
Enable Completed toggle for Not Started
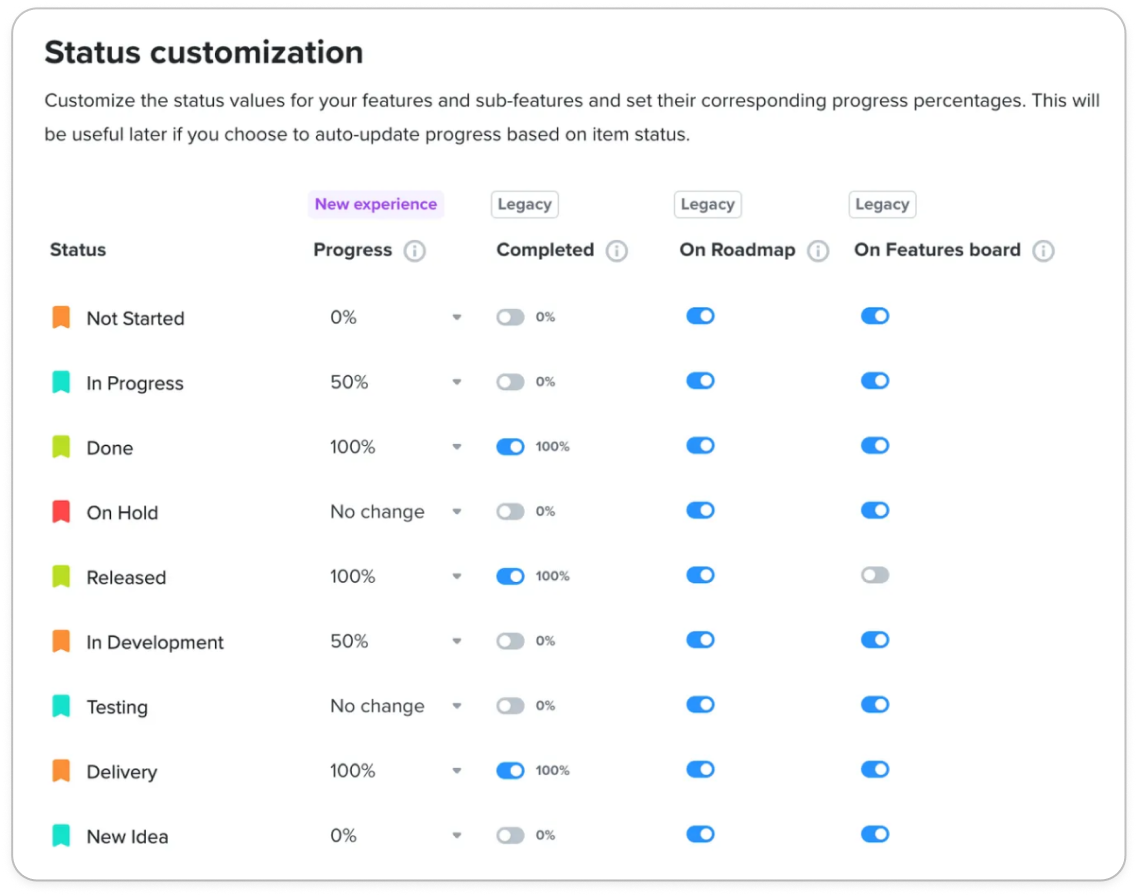[510, 317]
